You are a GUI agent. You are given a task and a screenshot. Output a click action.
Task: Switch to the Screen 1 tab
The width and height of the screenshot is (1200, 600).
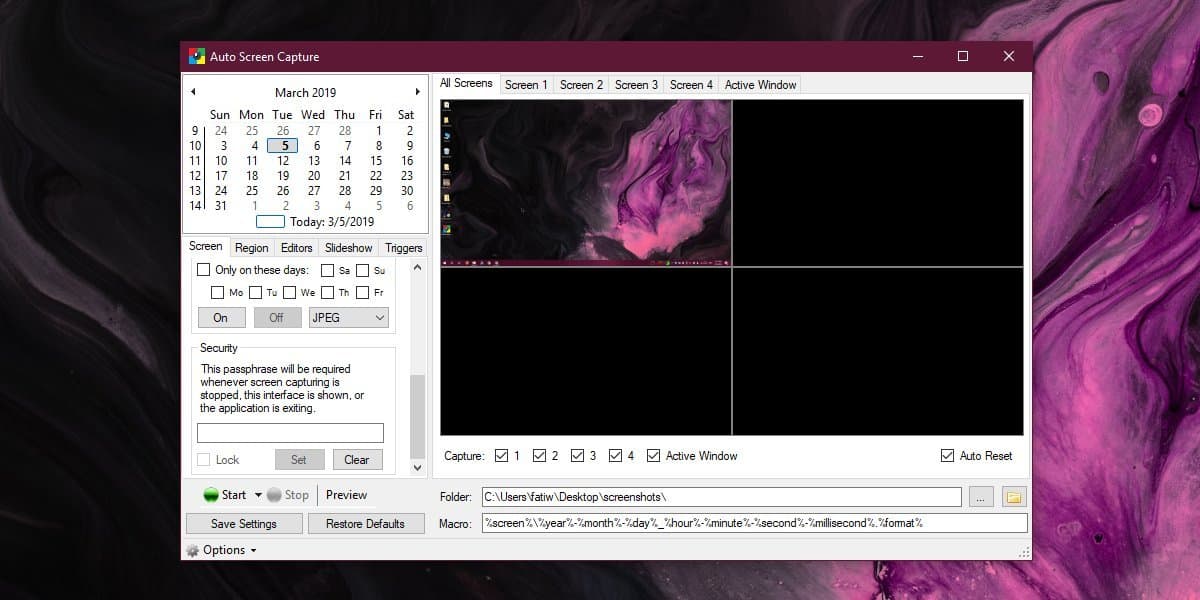526,85
